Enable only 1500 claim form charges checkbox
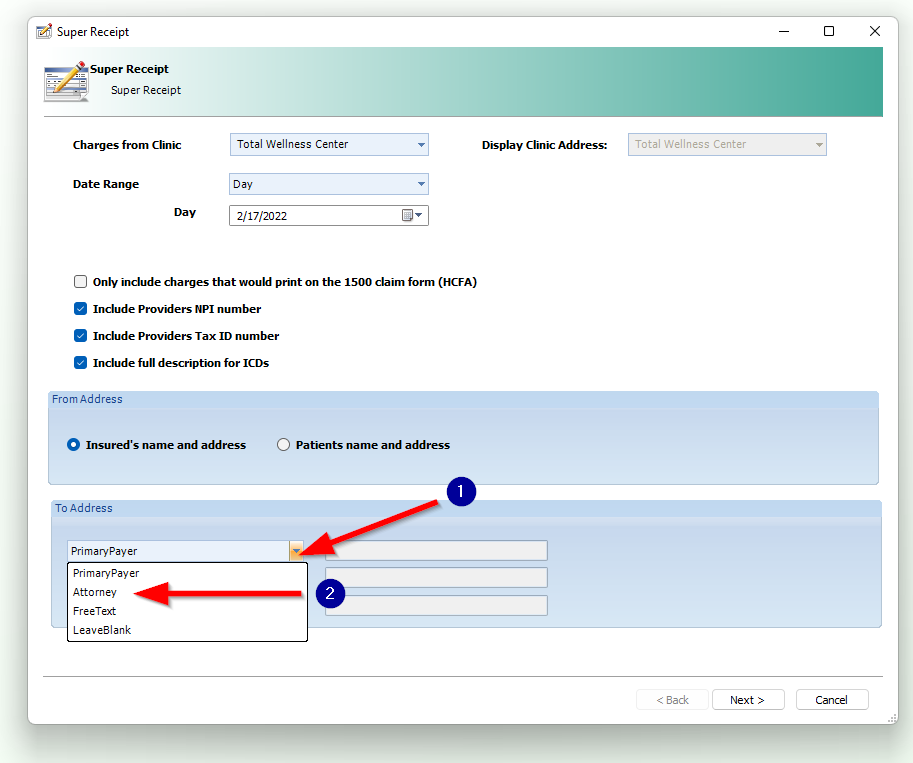Image resolution: width=913 pixels, height=763 pixels. [80, 282]
